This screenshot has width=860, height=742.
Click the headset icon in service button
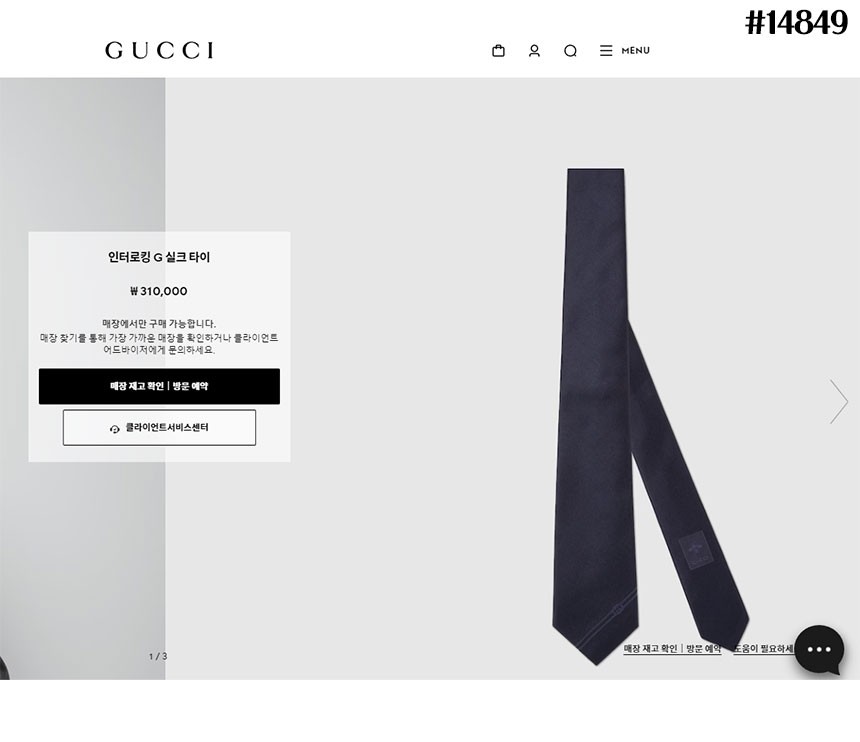point(115,429)
